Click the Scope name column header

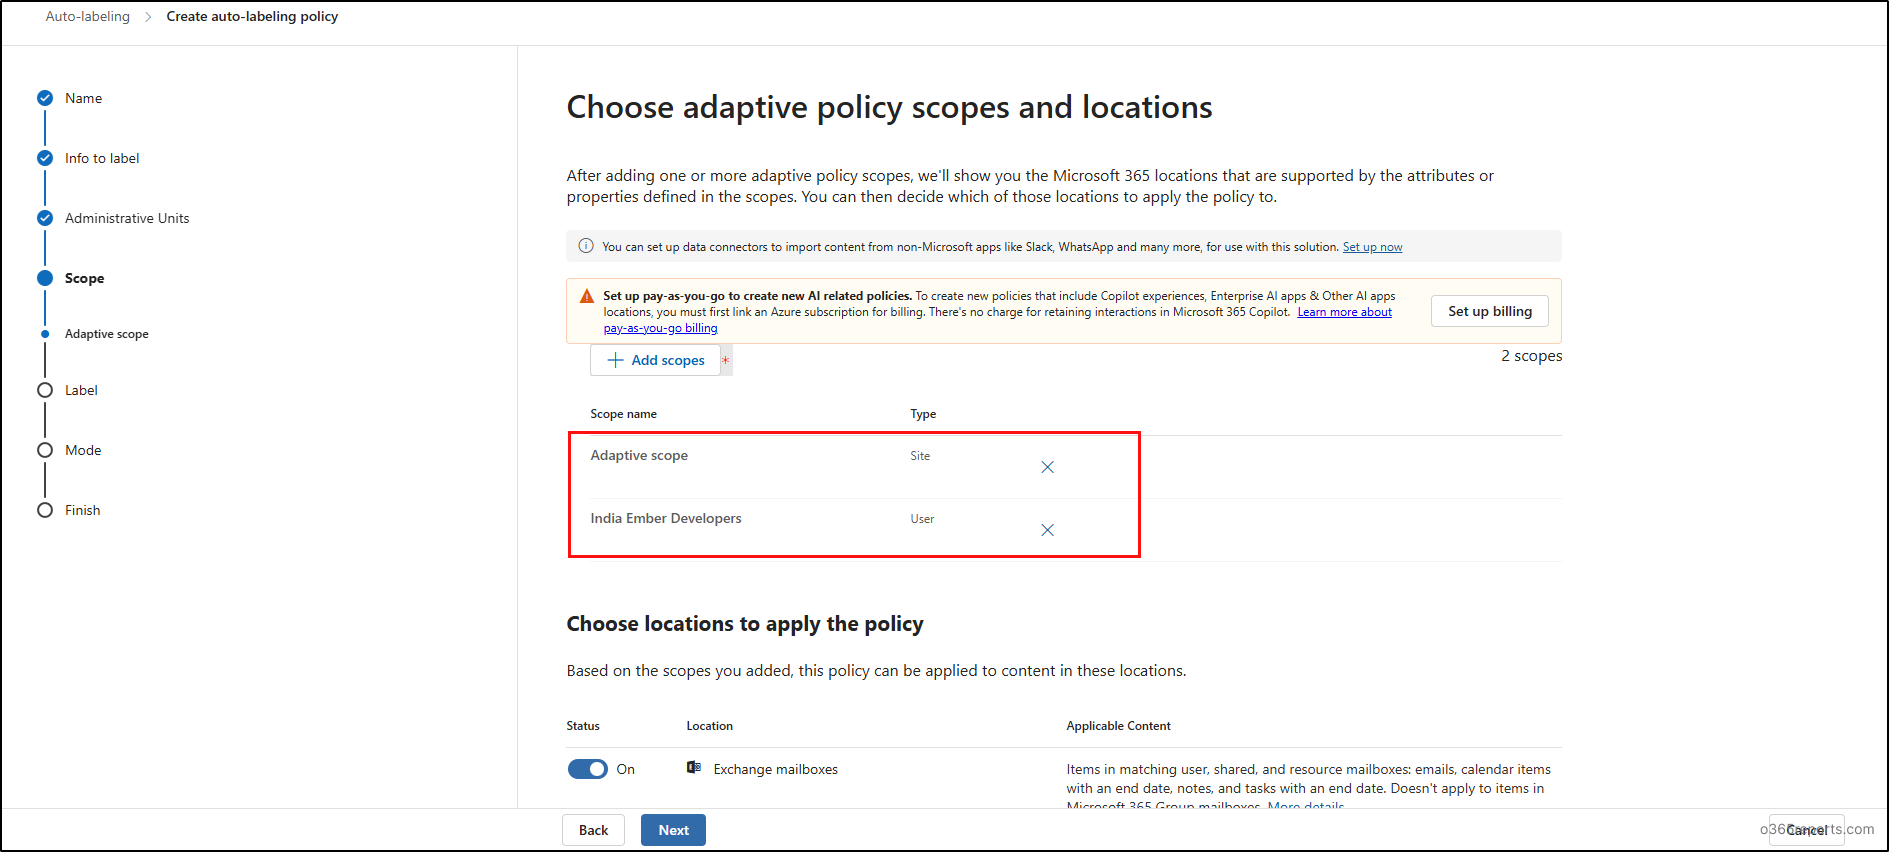tap(624, 414)
